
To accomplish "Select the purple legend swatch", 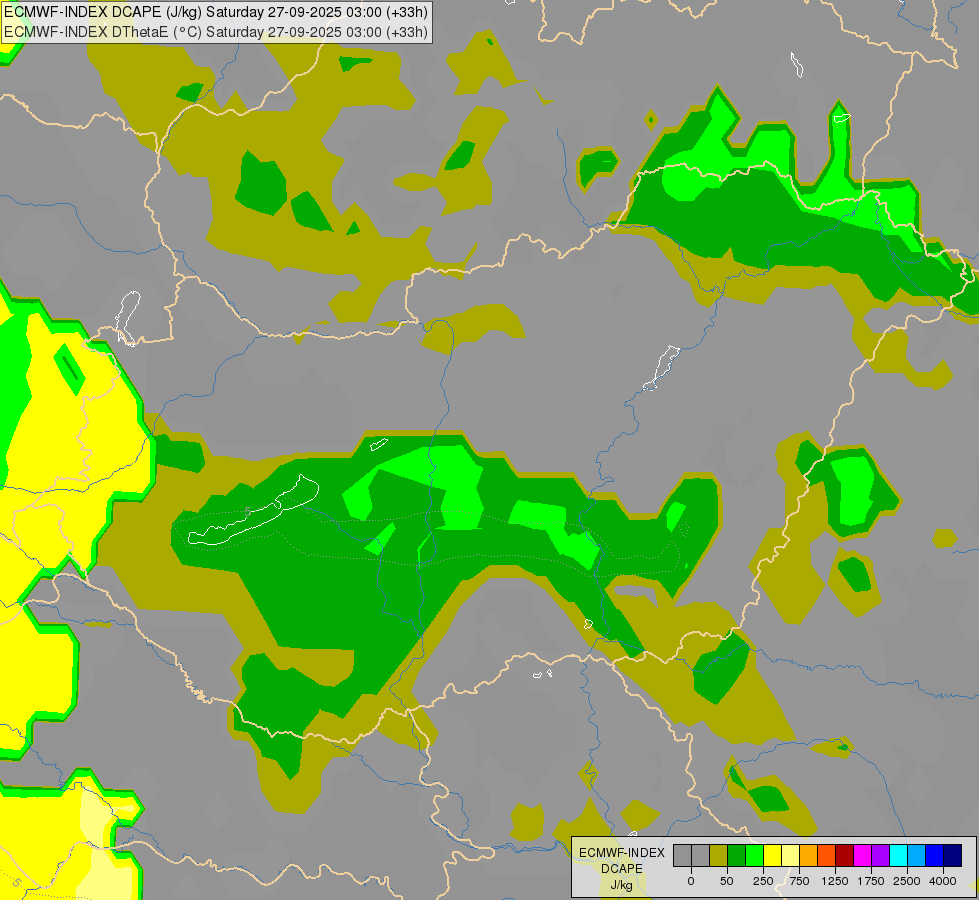I will (880, 855).
